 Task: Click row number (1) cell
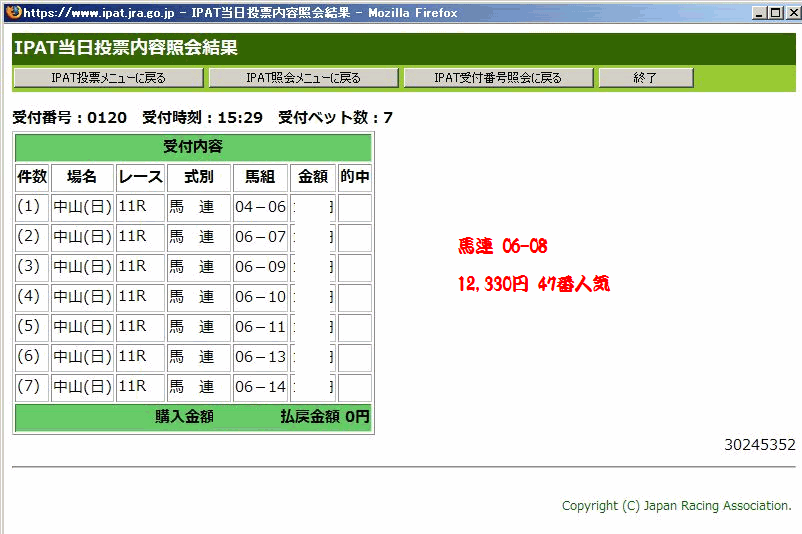point(32,207)
